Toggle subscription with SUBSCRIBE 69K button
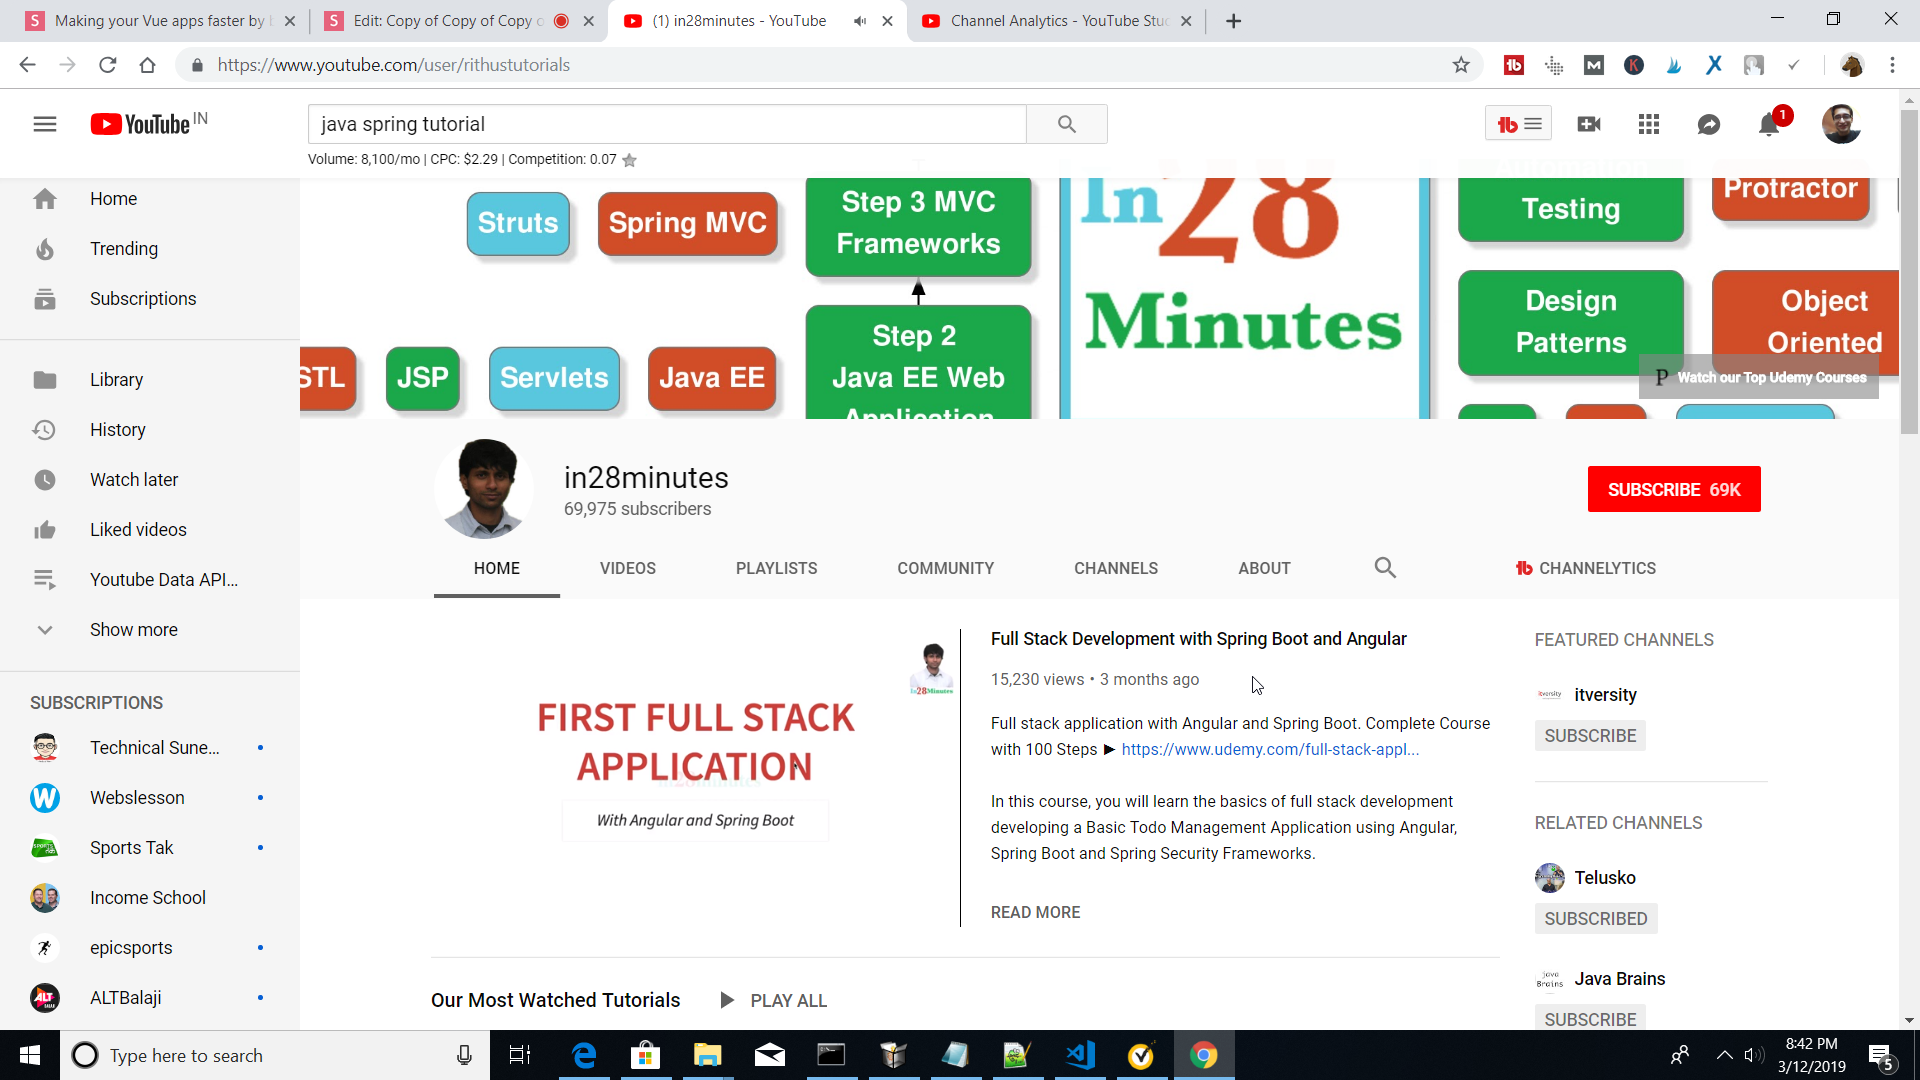This screenshot has height=1080, width=1920. point(1673,489)
